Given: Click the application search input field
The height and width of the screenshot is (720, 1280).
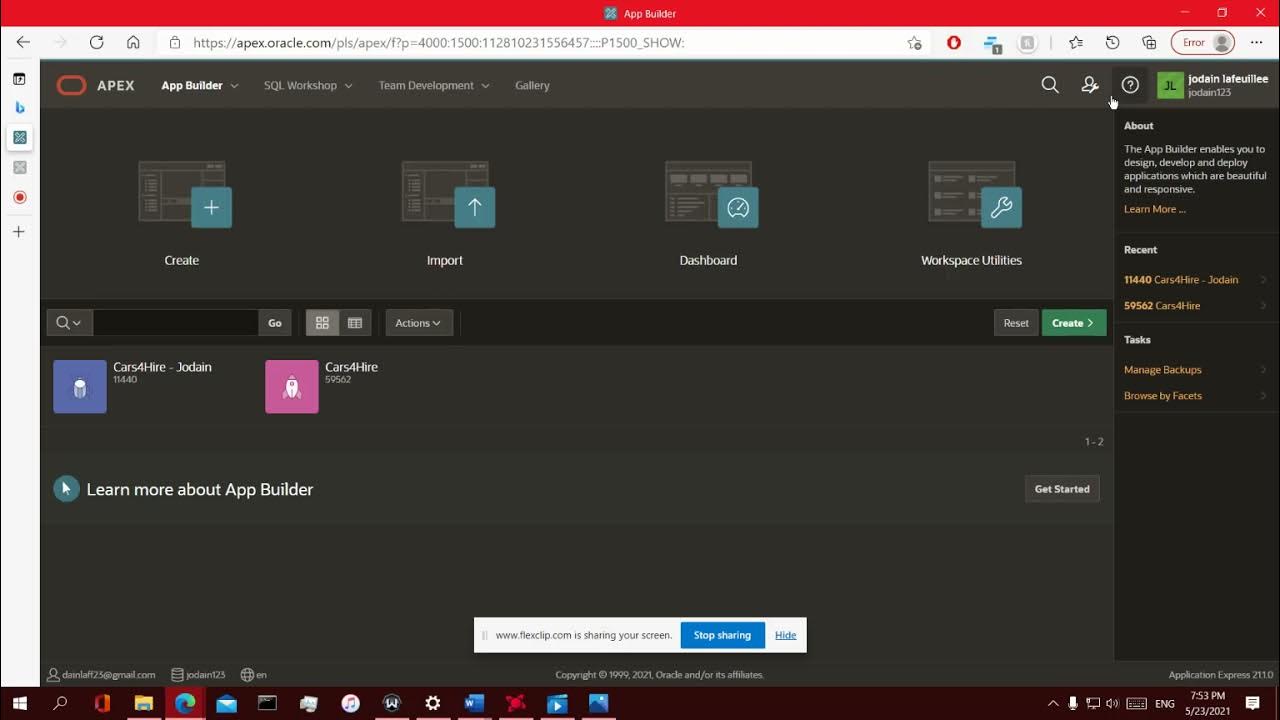Looking at the screenshot, I should [x=175, y=323].
